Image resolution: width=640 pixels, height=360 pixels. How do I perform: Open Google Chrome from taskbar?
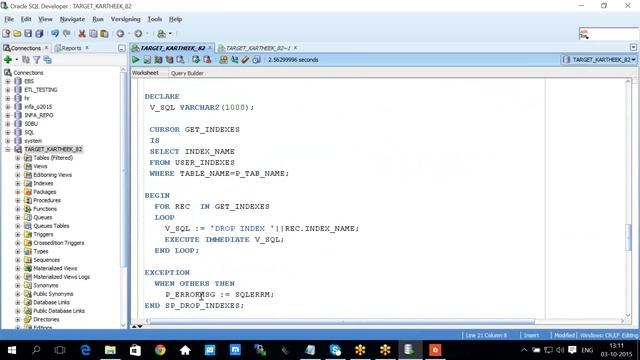[x=160, y=350]
